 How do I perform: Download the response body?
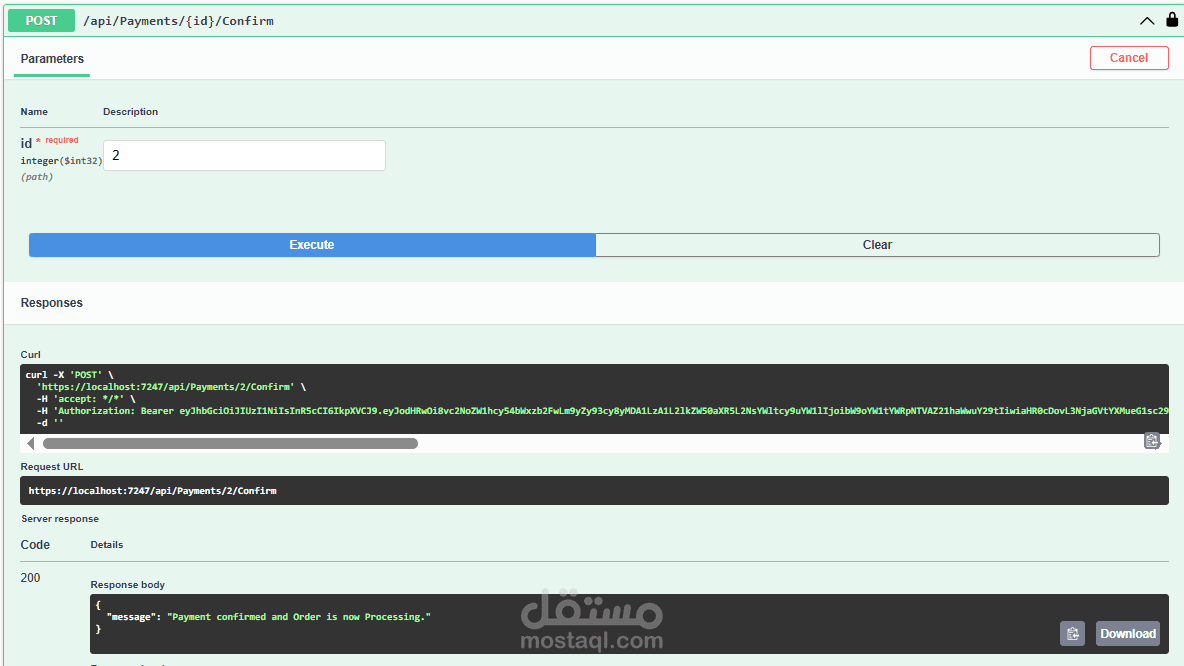click(1127, 634)
